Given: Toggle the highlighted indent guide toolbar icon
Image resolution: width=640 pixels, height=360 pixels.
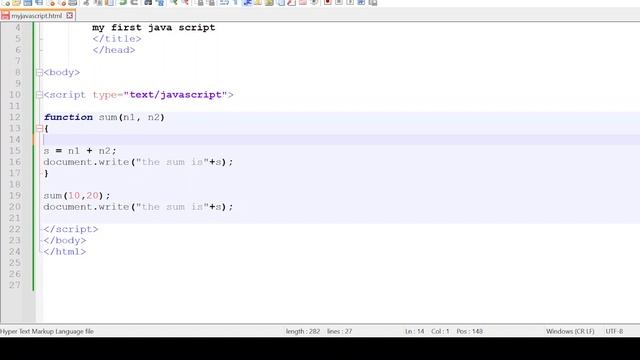Looking at the screenshot, I should [x=247, y=3].
